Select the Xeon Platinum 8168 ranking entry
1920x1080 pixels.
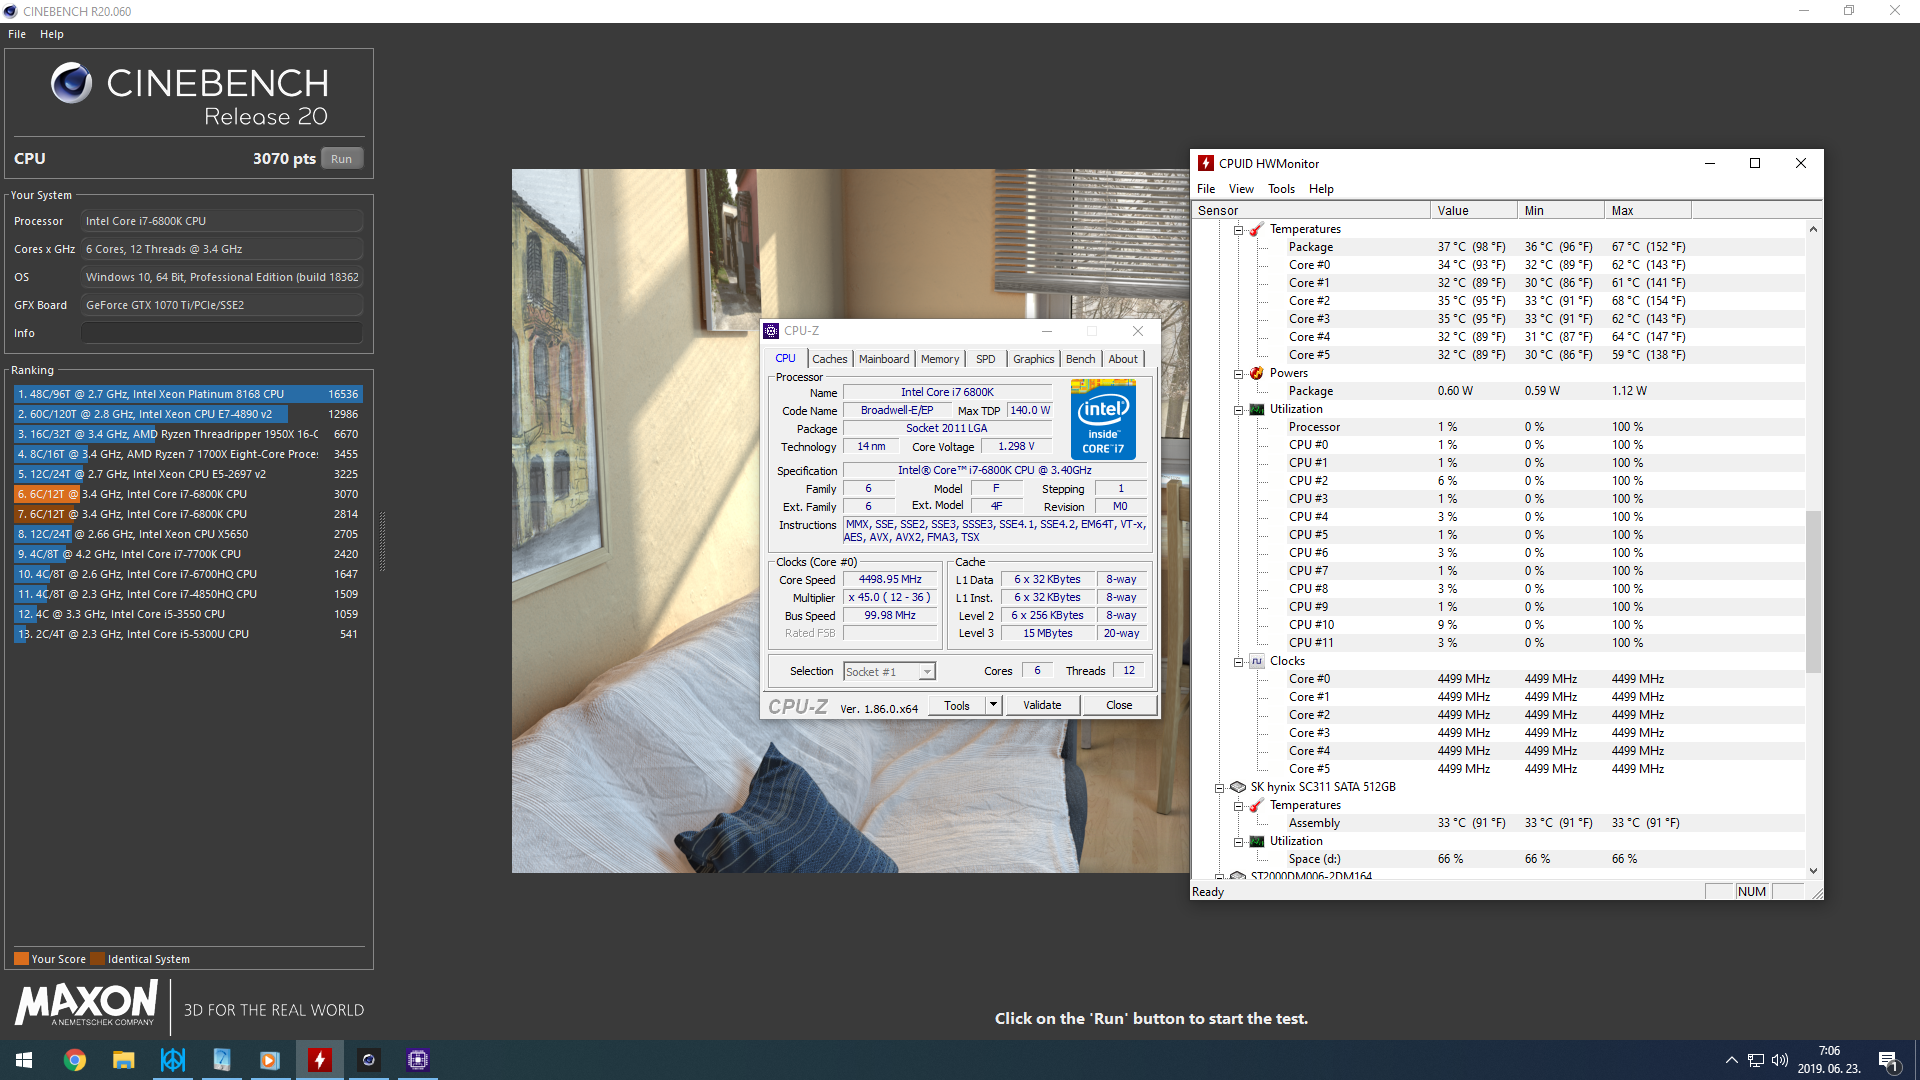(x=188, y=394)
